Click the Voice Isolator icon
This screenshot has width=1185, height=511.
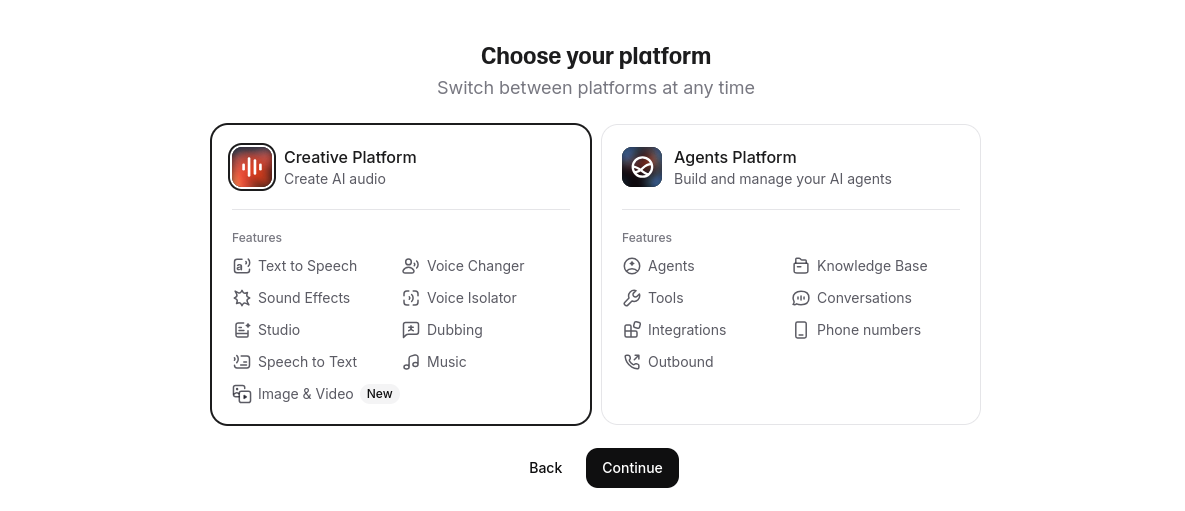411,298
